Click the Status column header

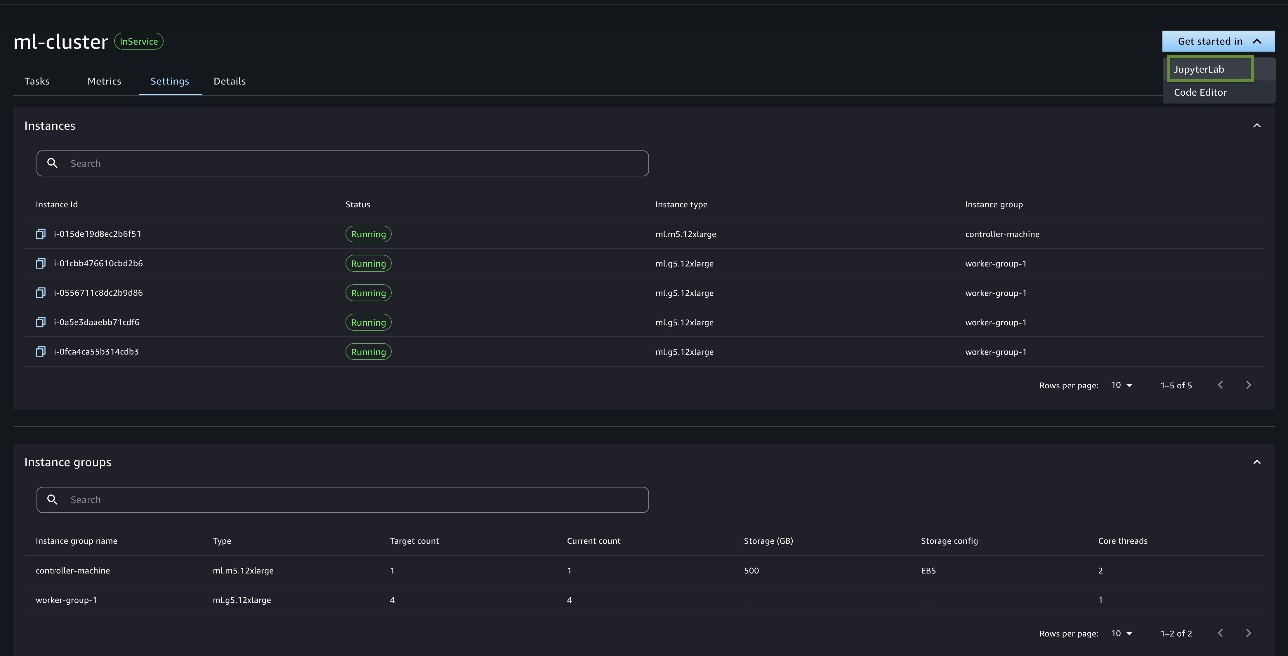click(358, 204)
